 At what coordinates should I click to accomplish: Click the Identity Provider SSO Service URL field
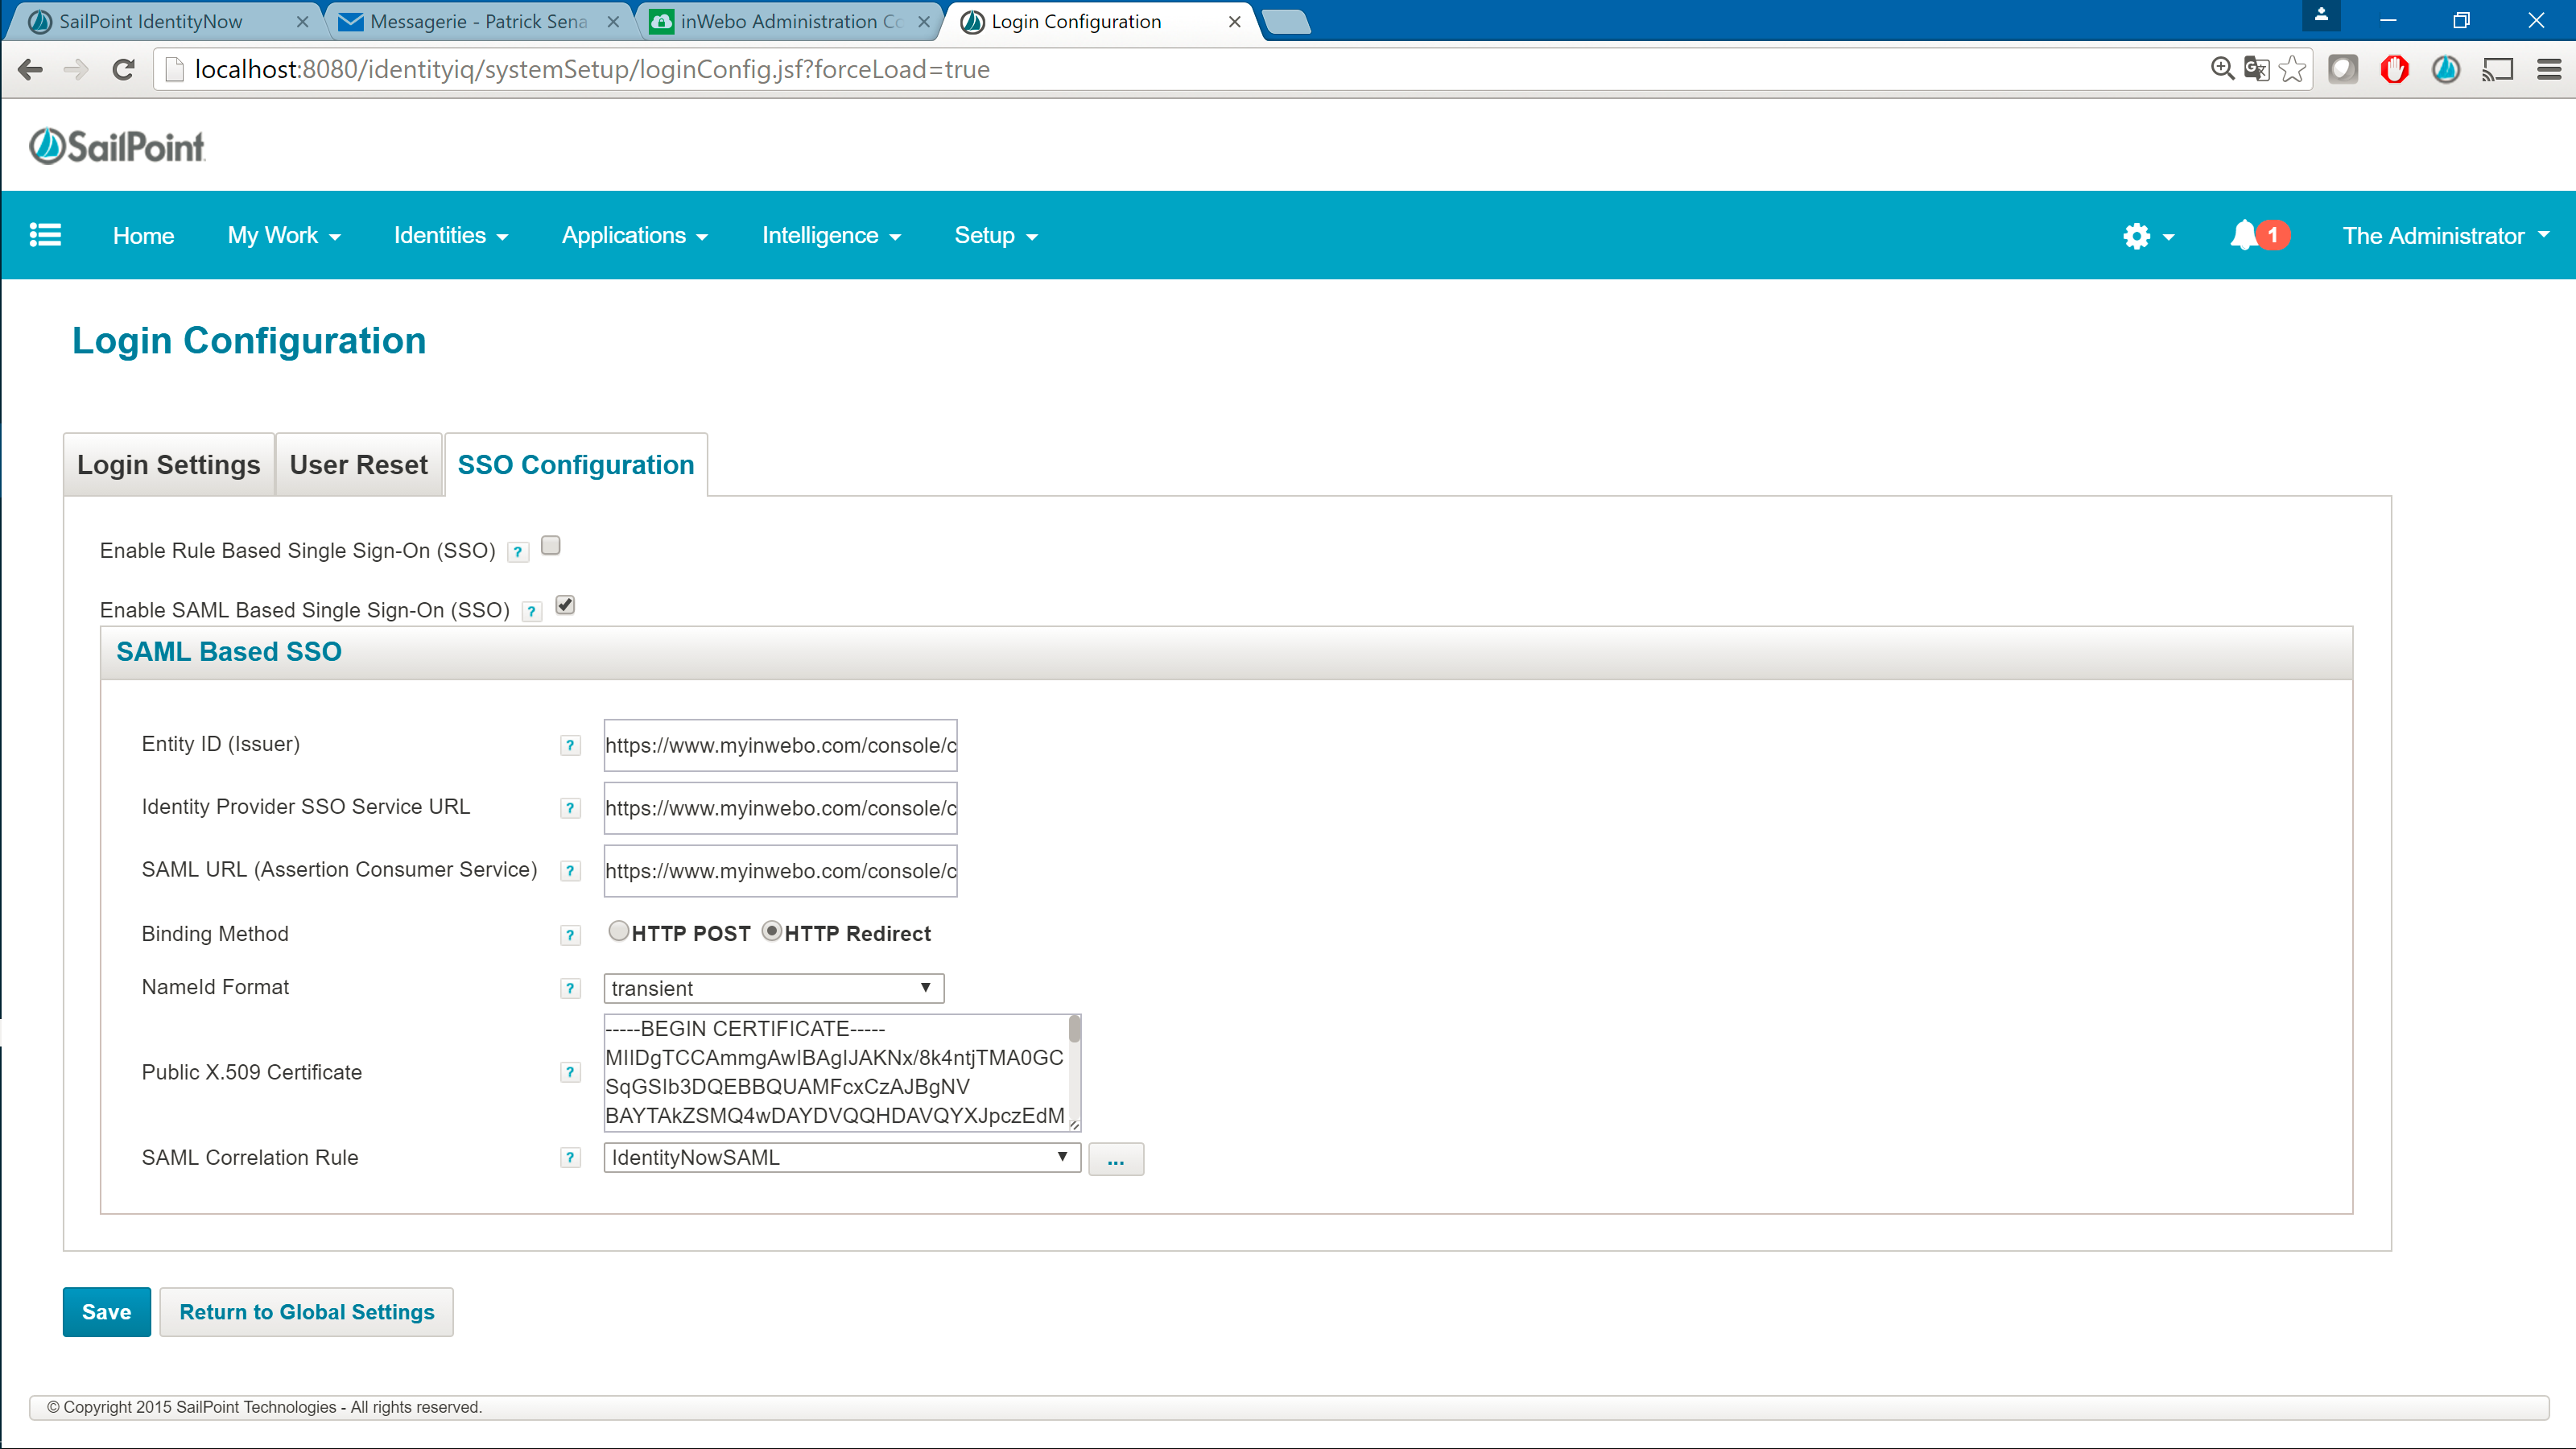(780, 808)
